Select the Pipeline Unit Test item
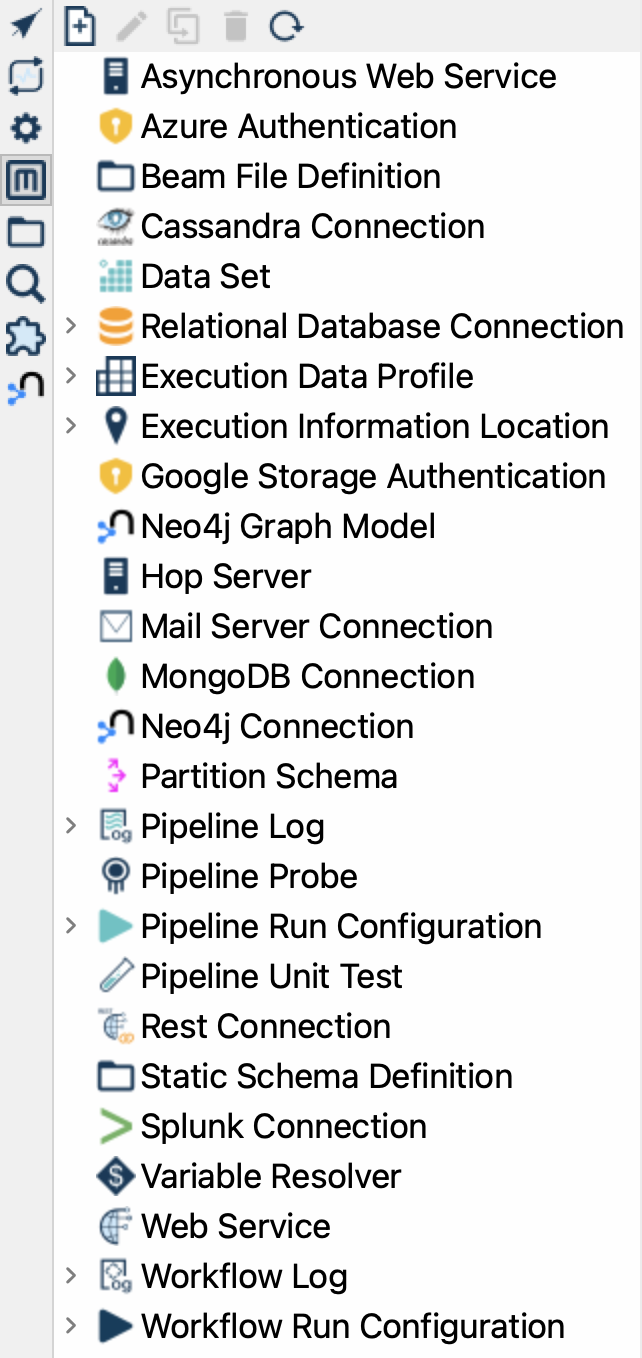The image size is (642, 1358). point(271,976)
